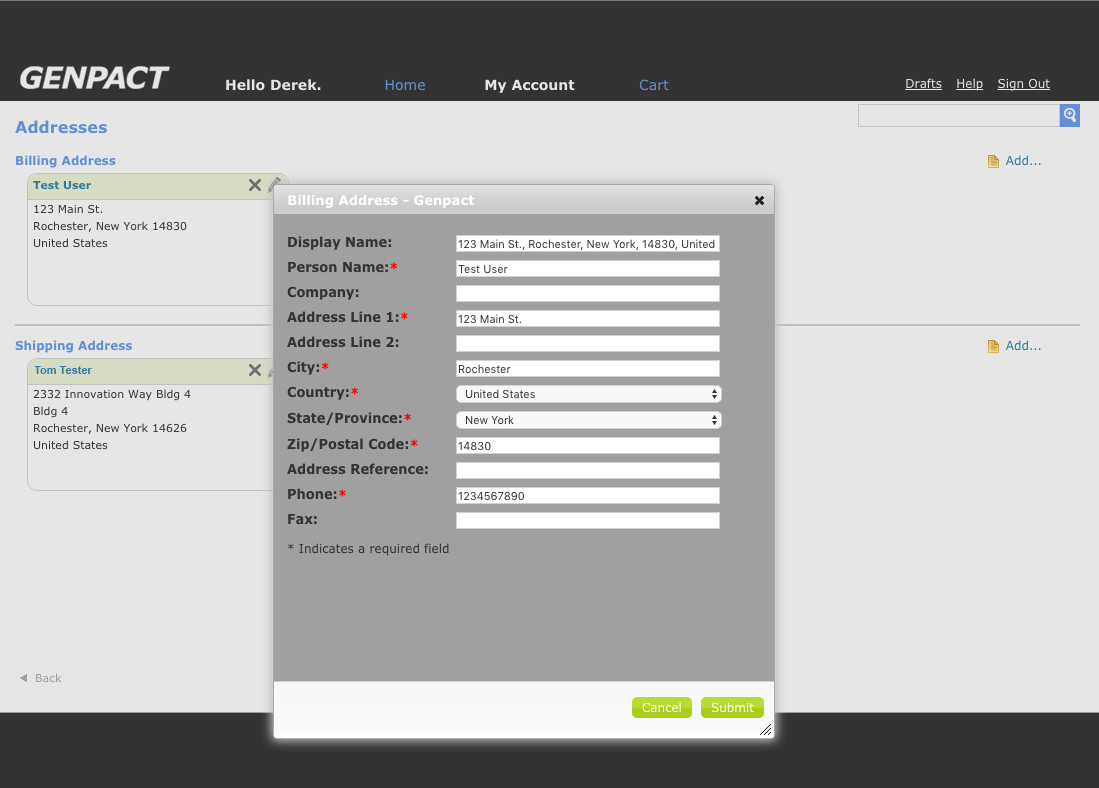Click the Genpact logo
Screen dimensions: 1099x788
(94, 78)
